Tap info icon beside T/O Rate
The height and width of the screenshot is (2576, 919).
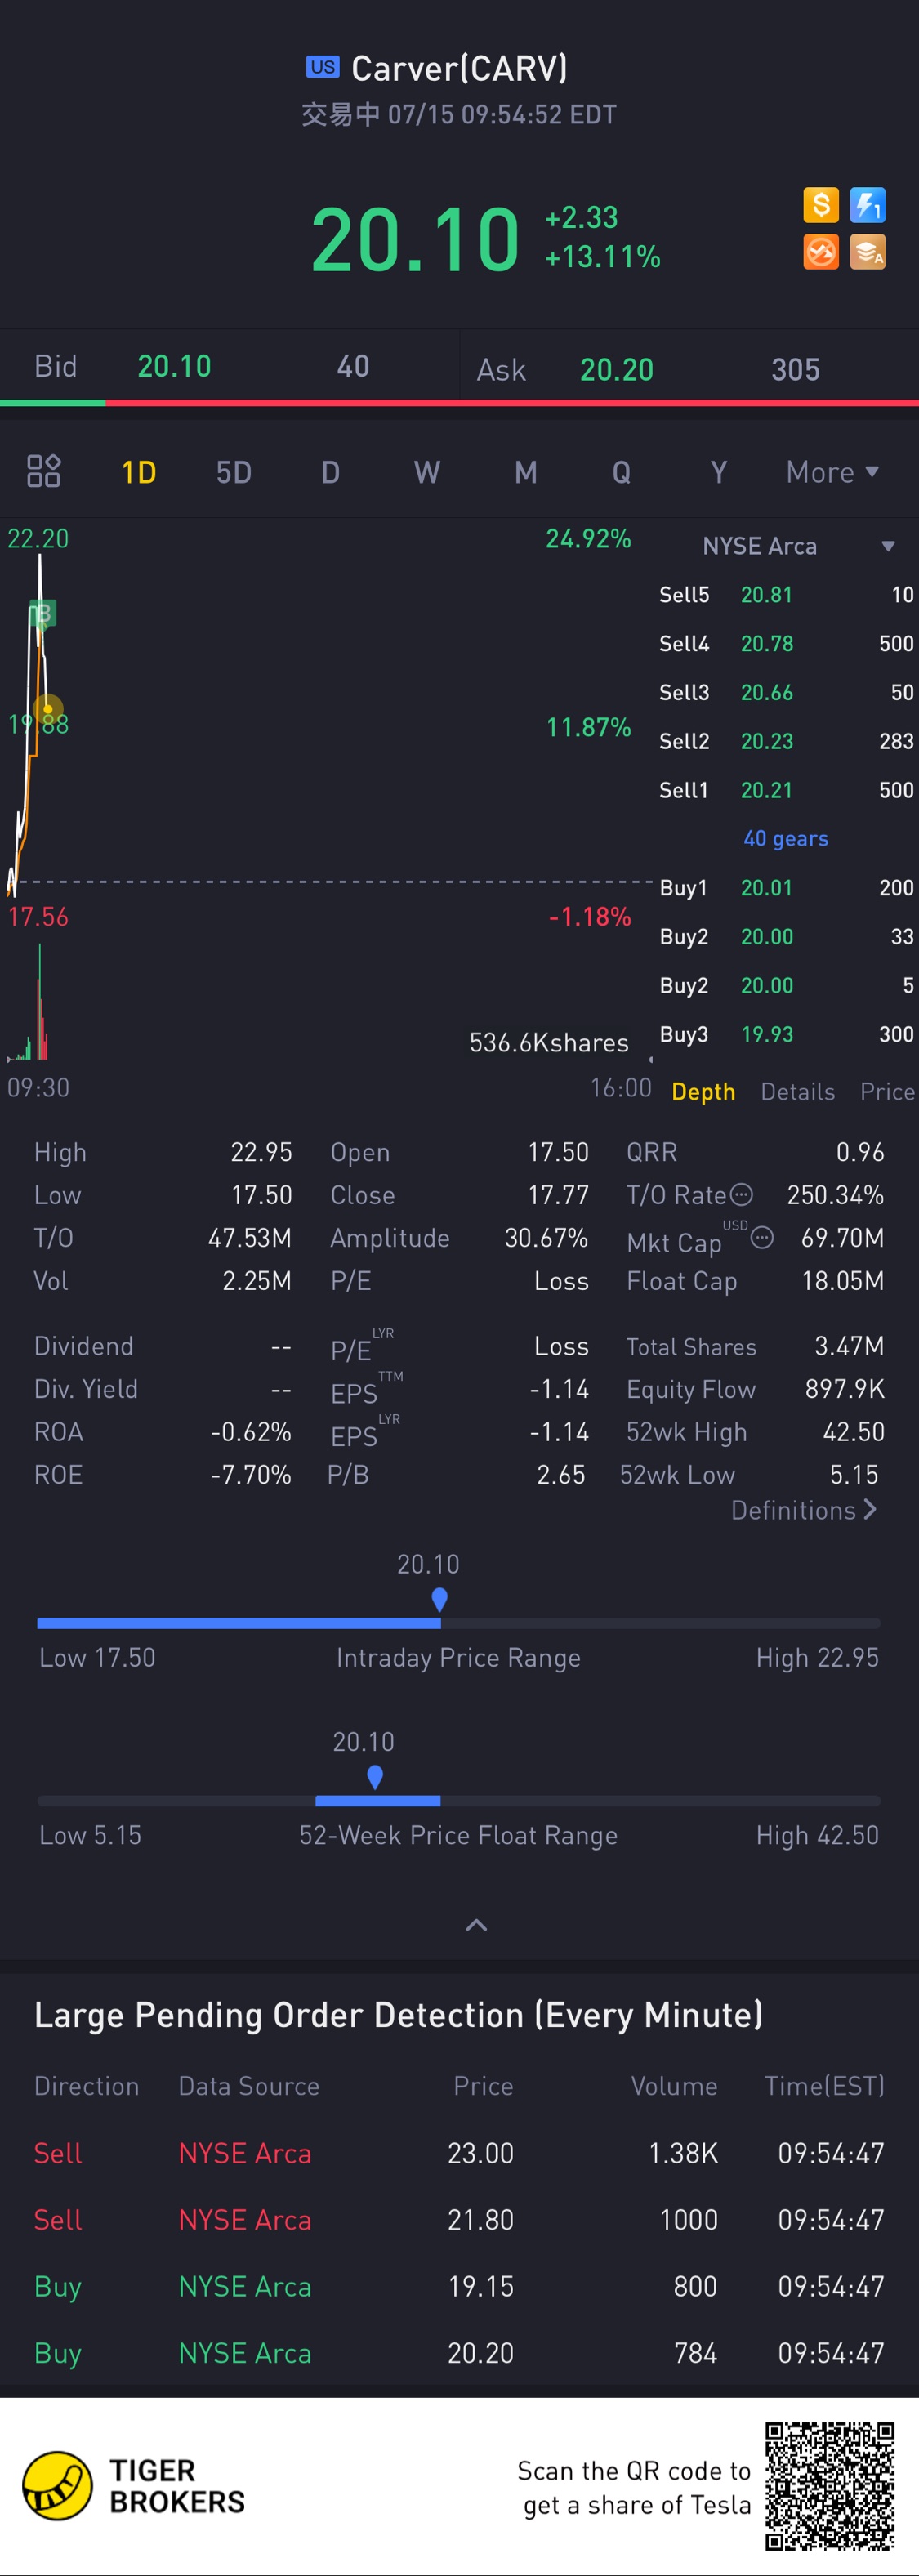tap(741, 1194)
